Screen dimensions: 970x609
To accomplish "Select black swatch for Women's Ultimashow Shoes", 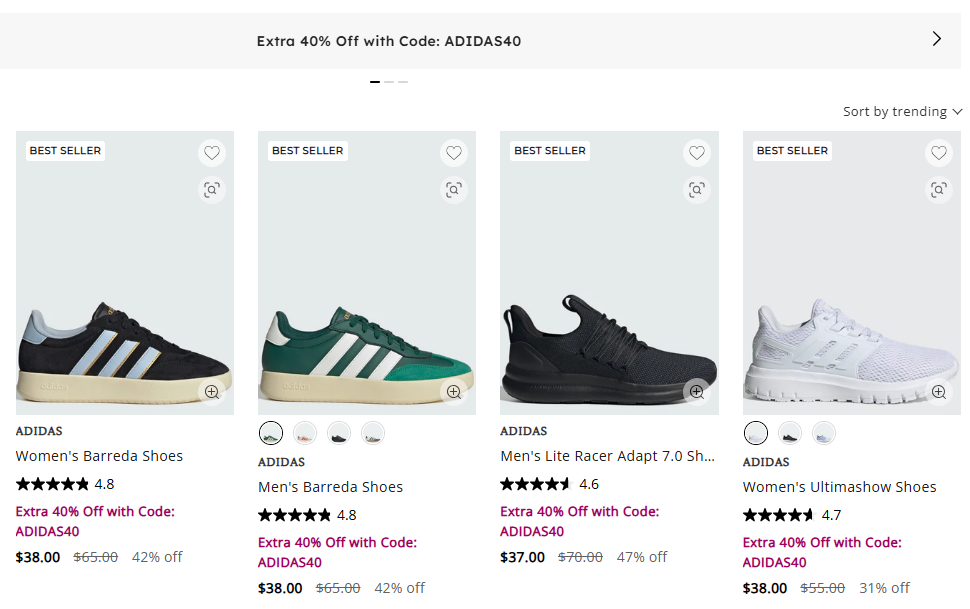I will 790,433.
